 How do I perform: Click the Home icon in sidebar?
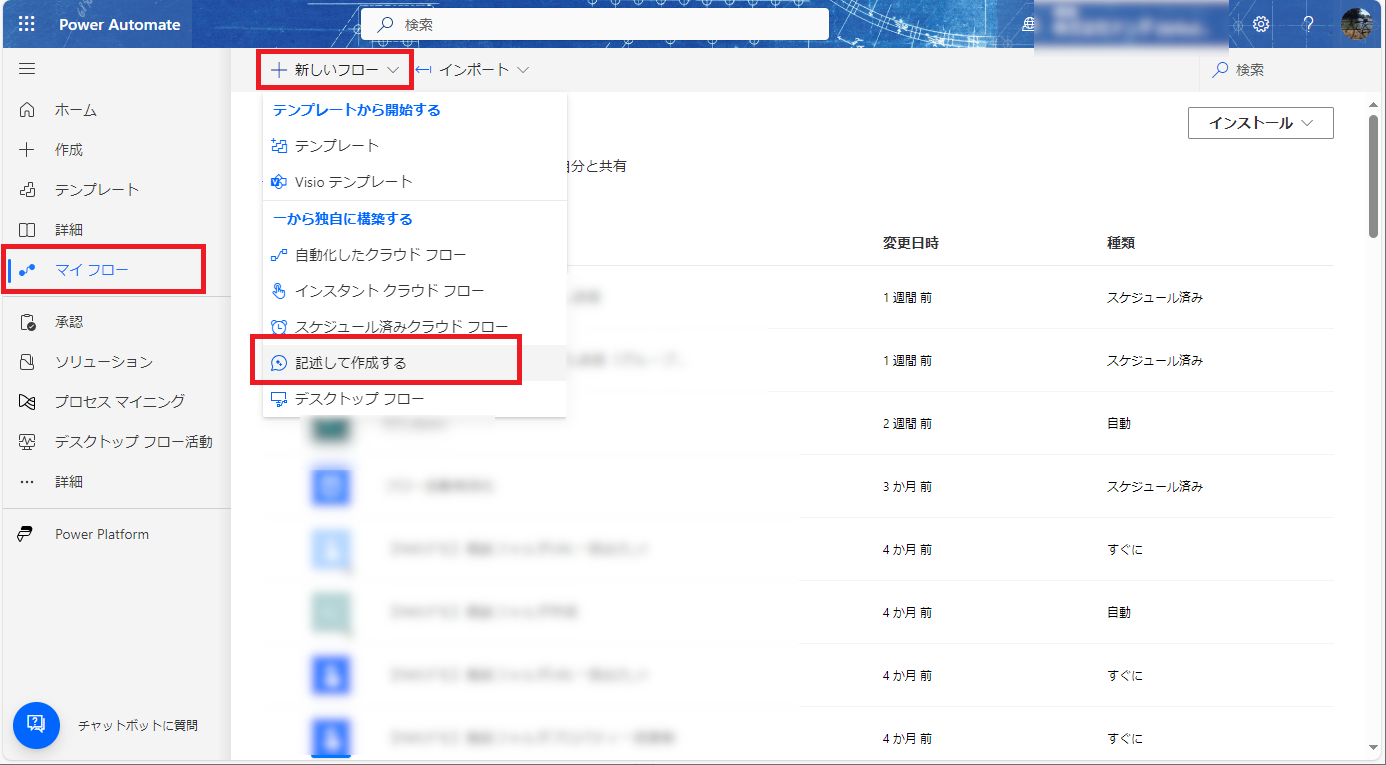point(27,110)
